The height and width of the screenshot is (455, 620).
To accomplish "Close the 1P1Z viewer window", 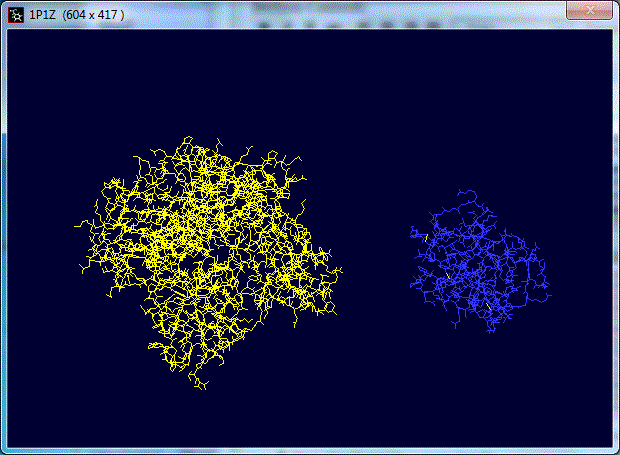I will (x=589, y=9).
